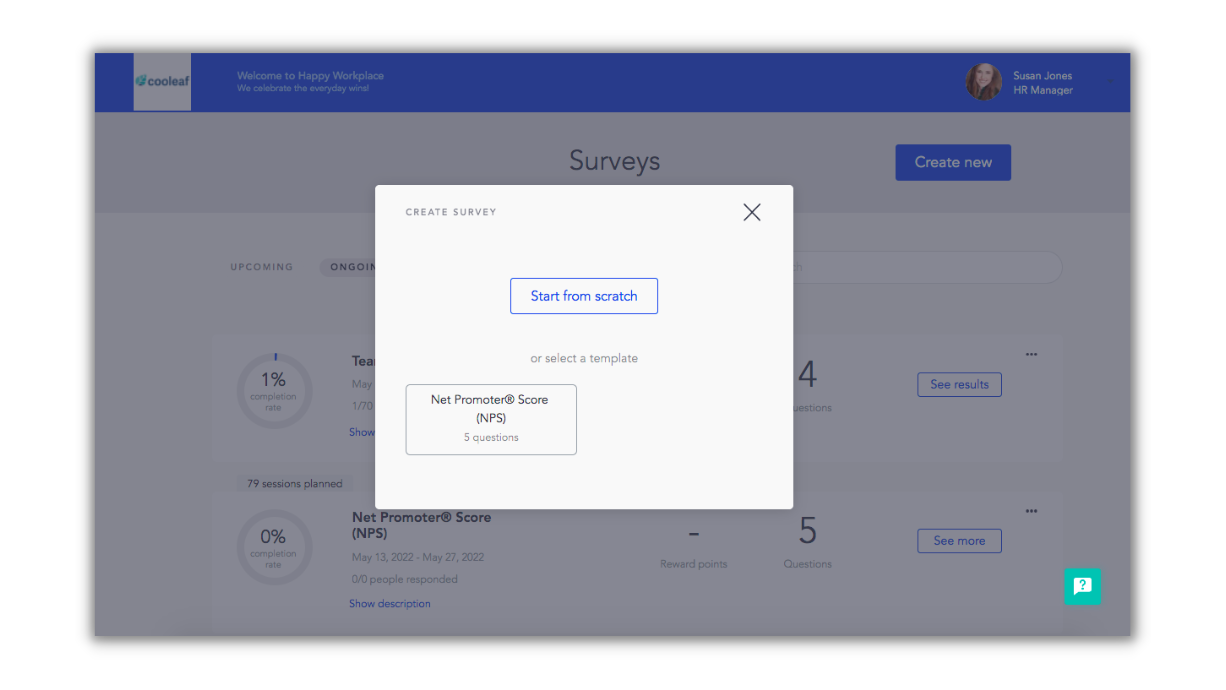
Task: Open the three-dot menu beside See results
Action: [x=1031, y=354]
